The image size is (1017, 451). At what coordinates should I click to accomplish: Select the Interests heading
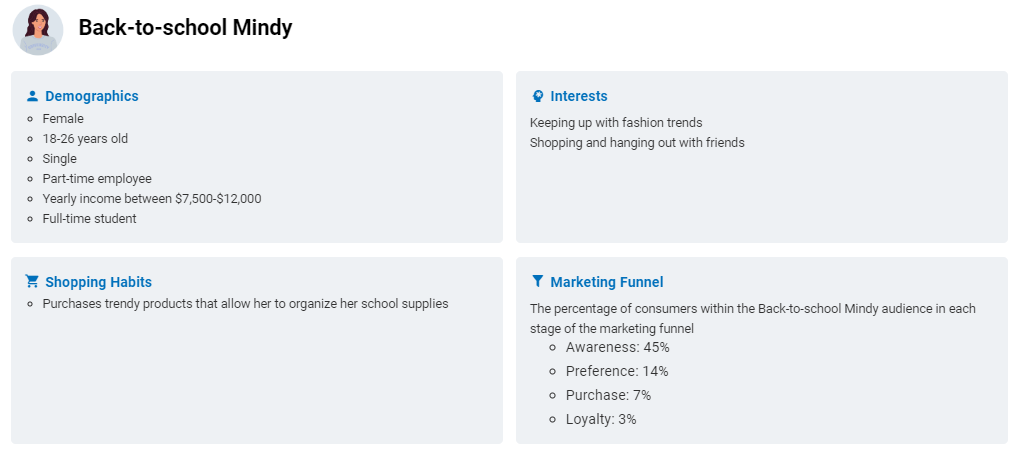(579, 96)
